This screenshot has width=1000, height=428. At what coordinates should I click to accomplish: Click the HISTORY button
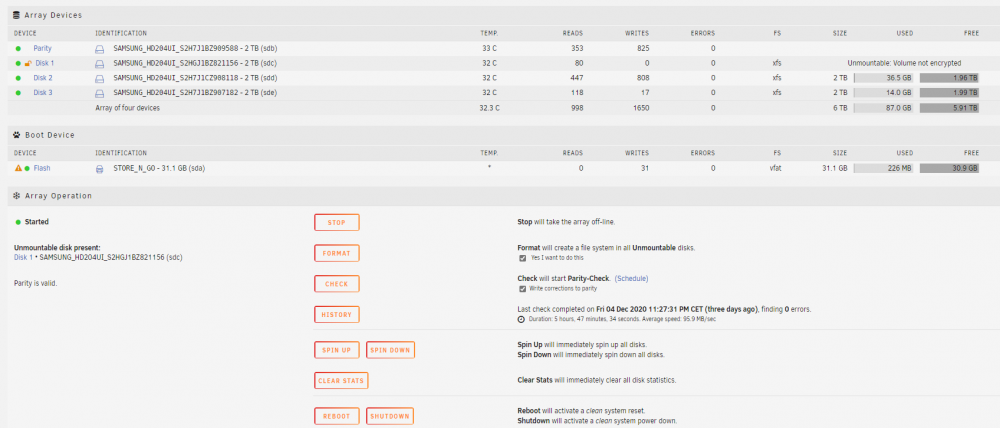click(337, 314)
